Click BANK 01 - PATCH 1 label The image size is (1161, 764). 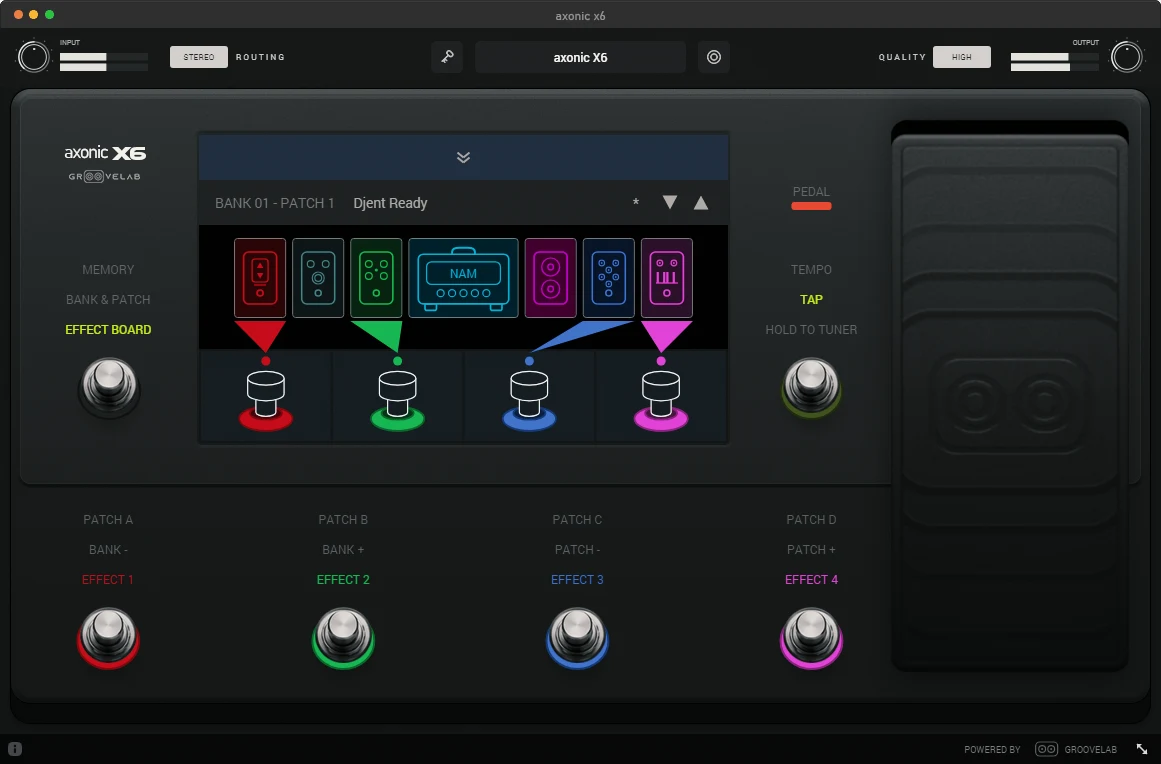[275, 203]
